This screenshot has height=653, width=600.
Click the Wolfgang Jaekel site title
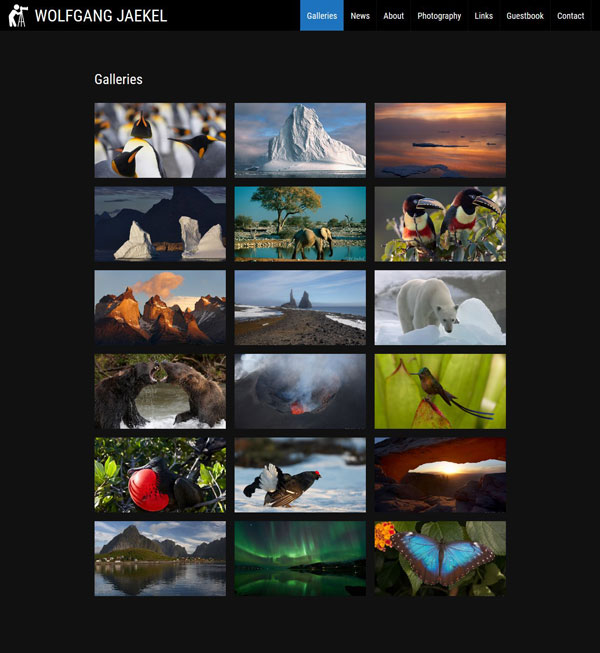click(101, 16)
